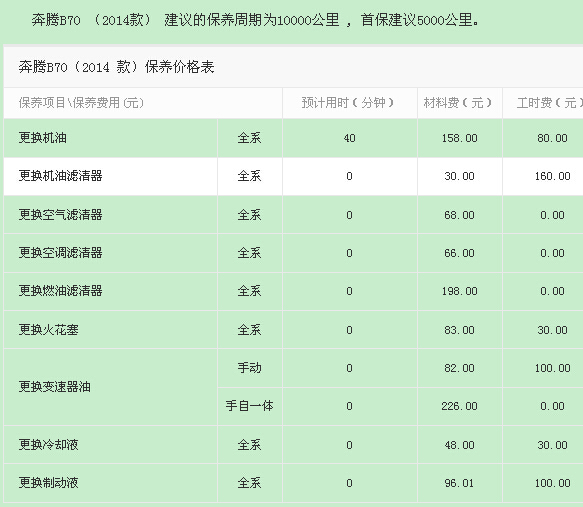Click the 更换空气滤清器 item
Screen dimensions: 583x507
point(61,215)
